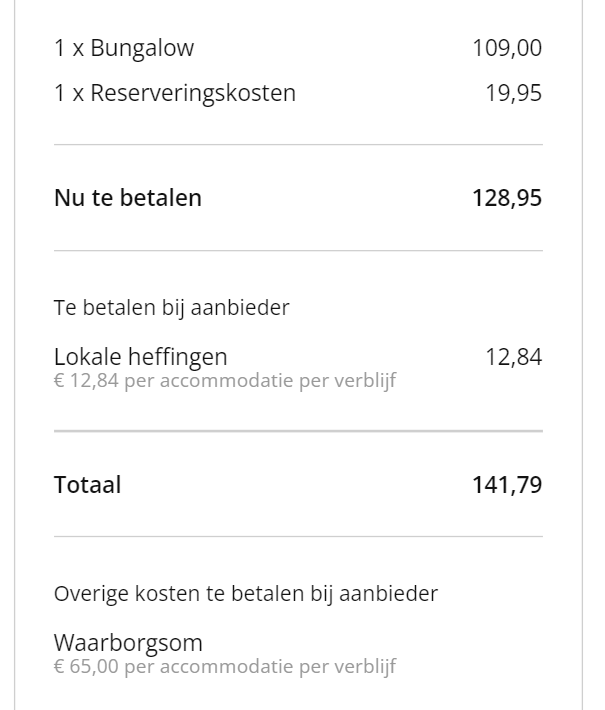Click the Bungalow price 109,00
The image size is (605, 710).
pyautogui.click(x=507, y=48)
